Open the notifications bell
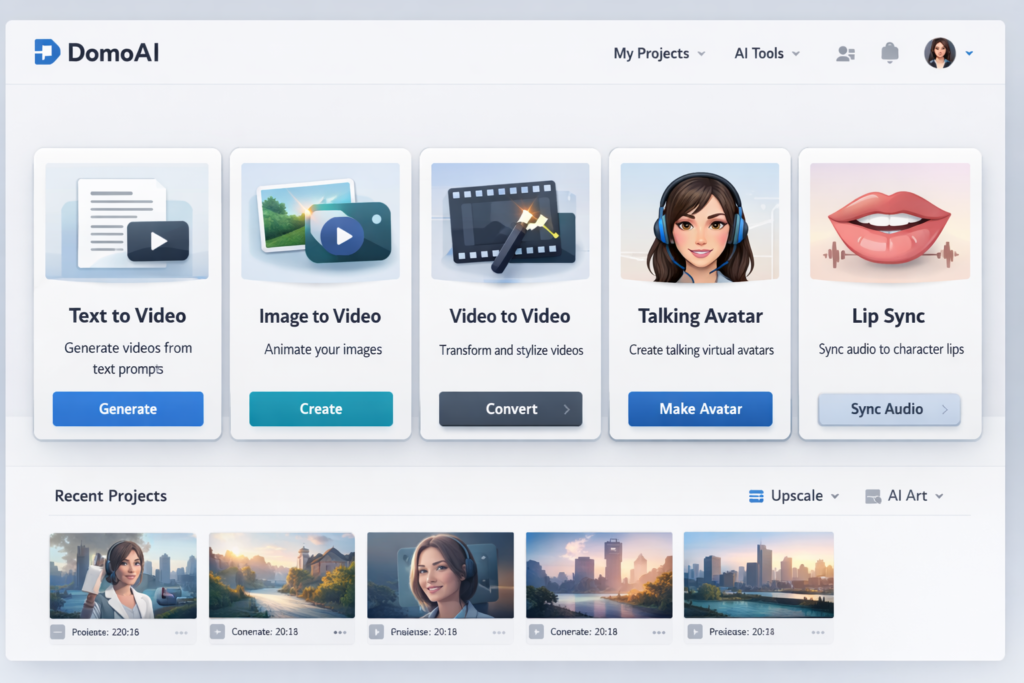This screenshot has width=1024, height=683. 889,52
